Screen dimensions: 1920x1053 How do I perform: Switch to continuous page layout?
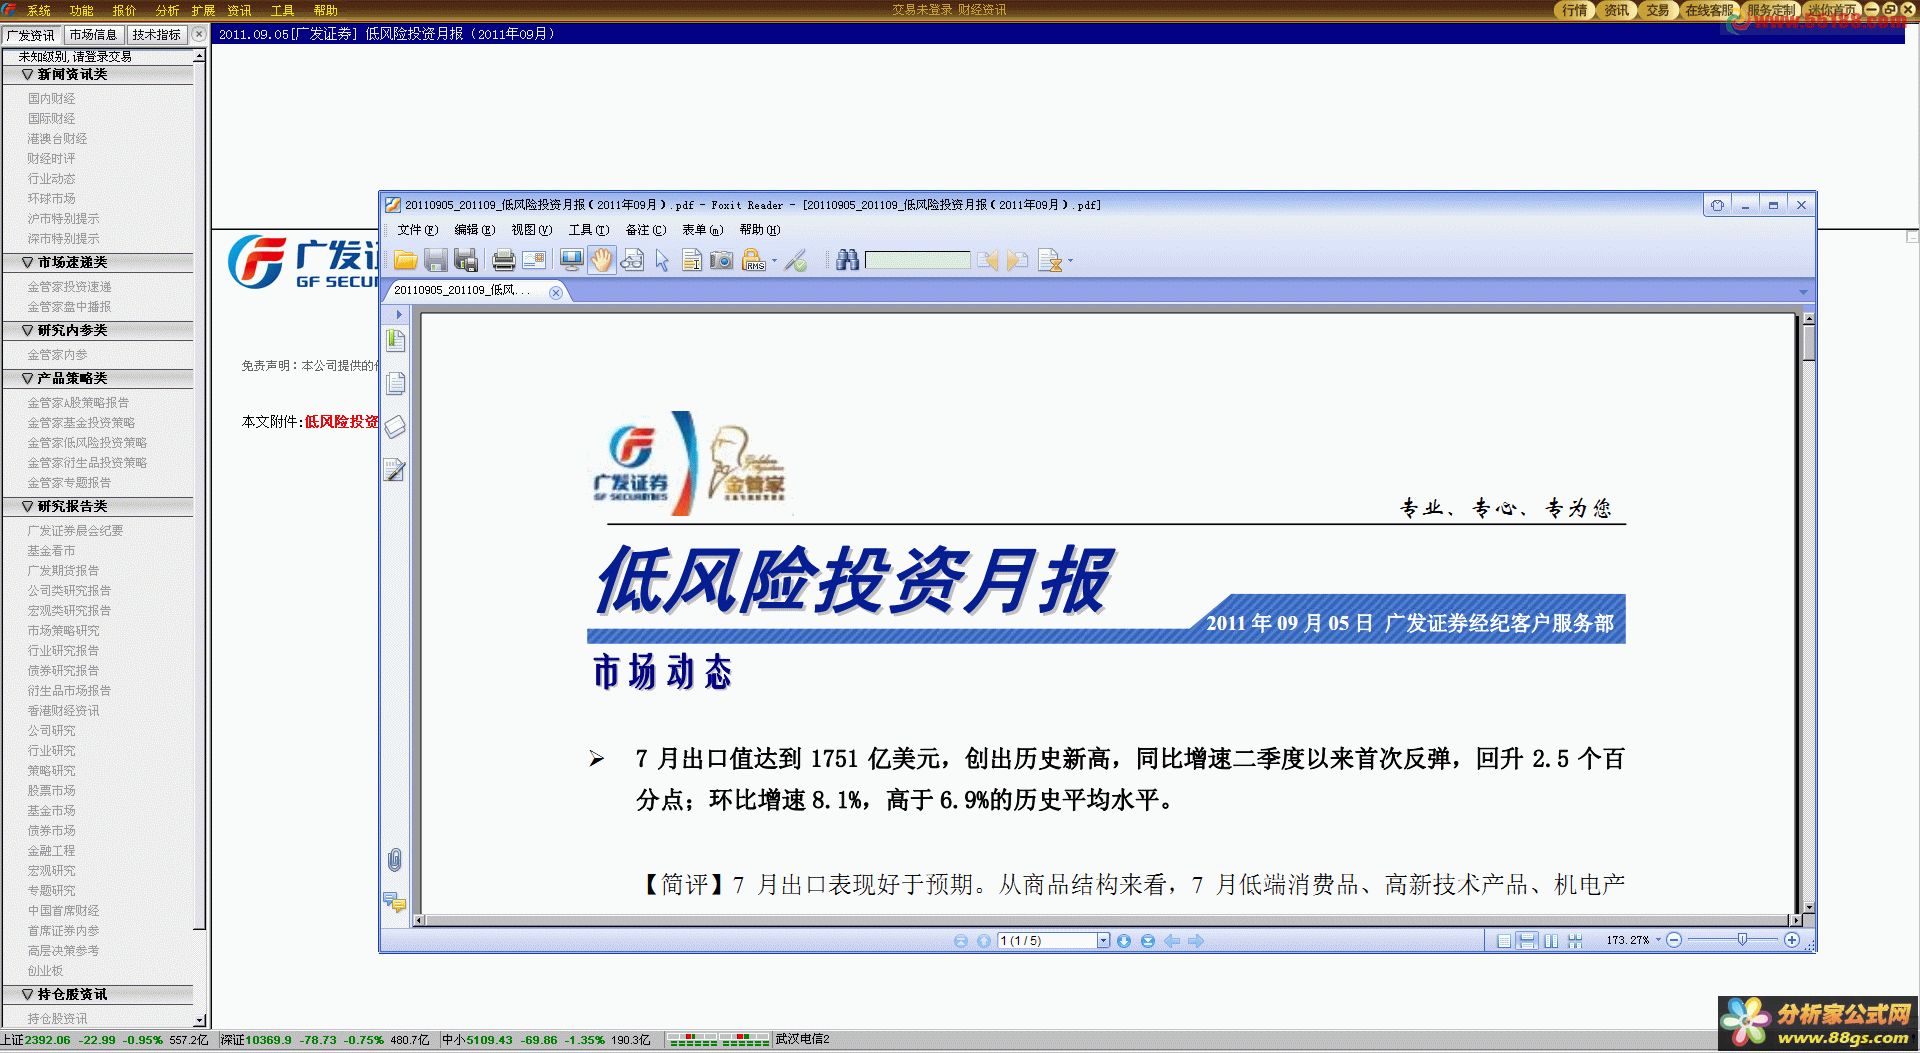click(1527, 941)
